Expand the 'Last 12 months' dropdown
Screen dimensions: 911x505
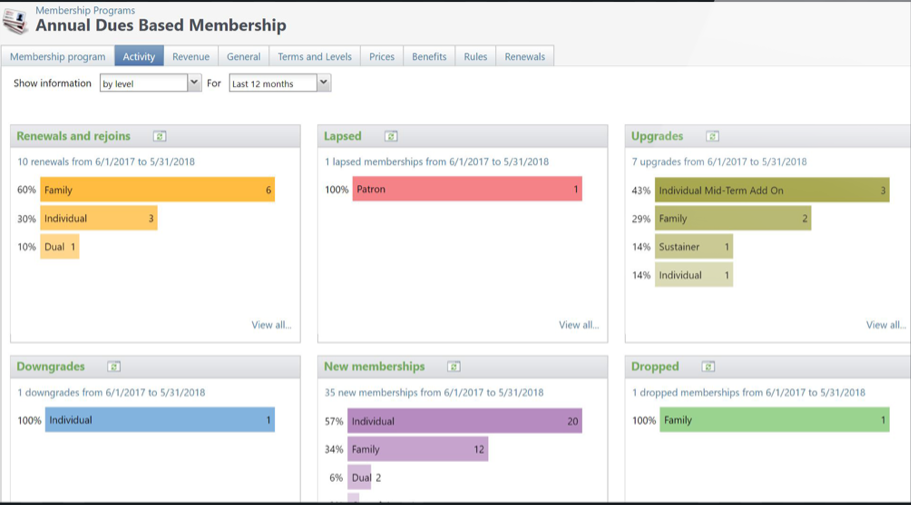pyautogui.click(x=323, y=84)
